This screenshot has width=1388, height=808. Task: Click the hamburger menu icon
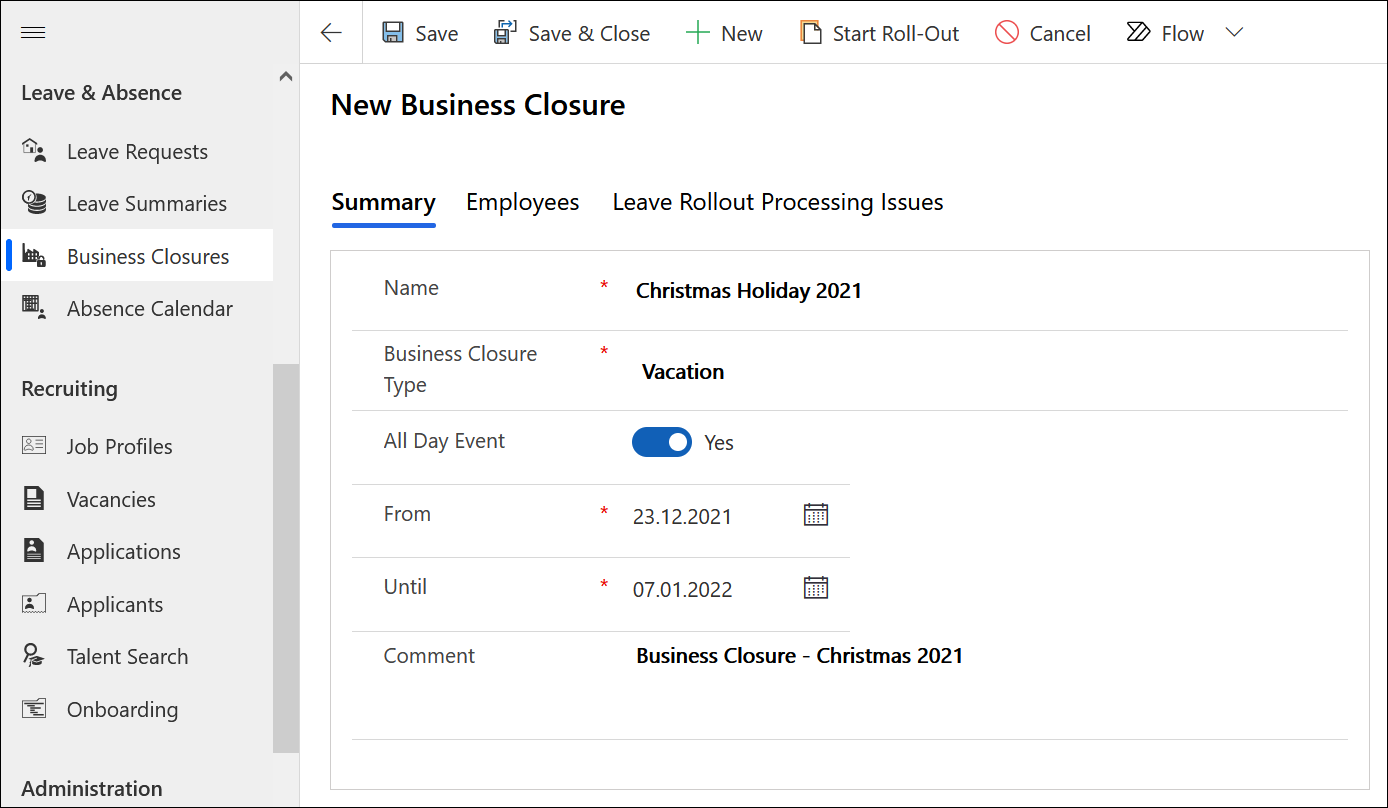[33, 33]
